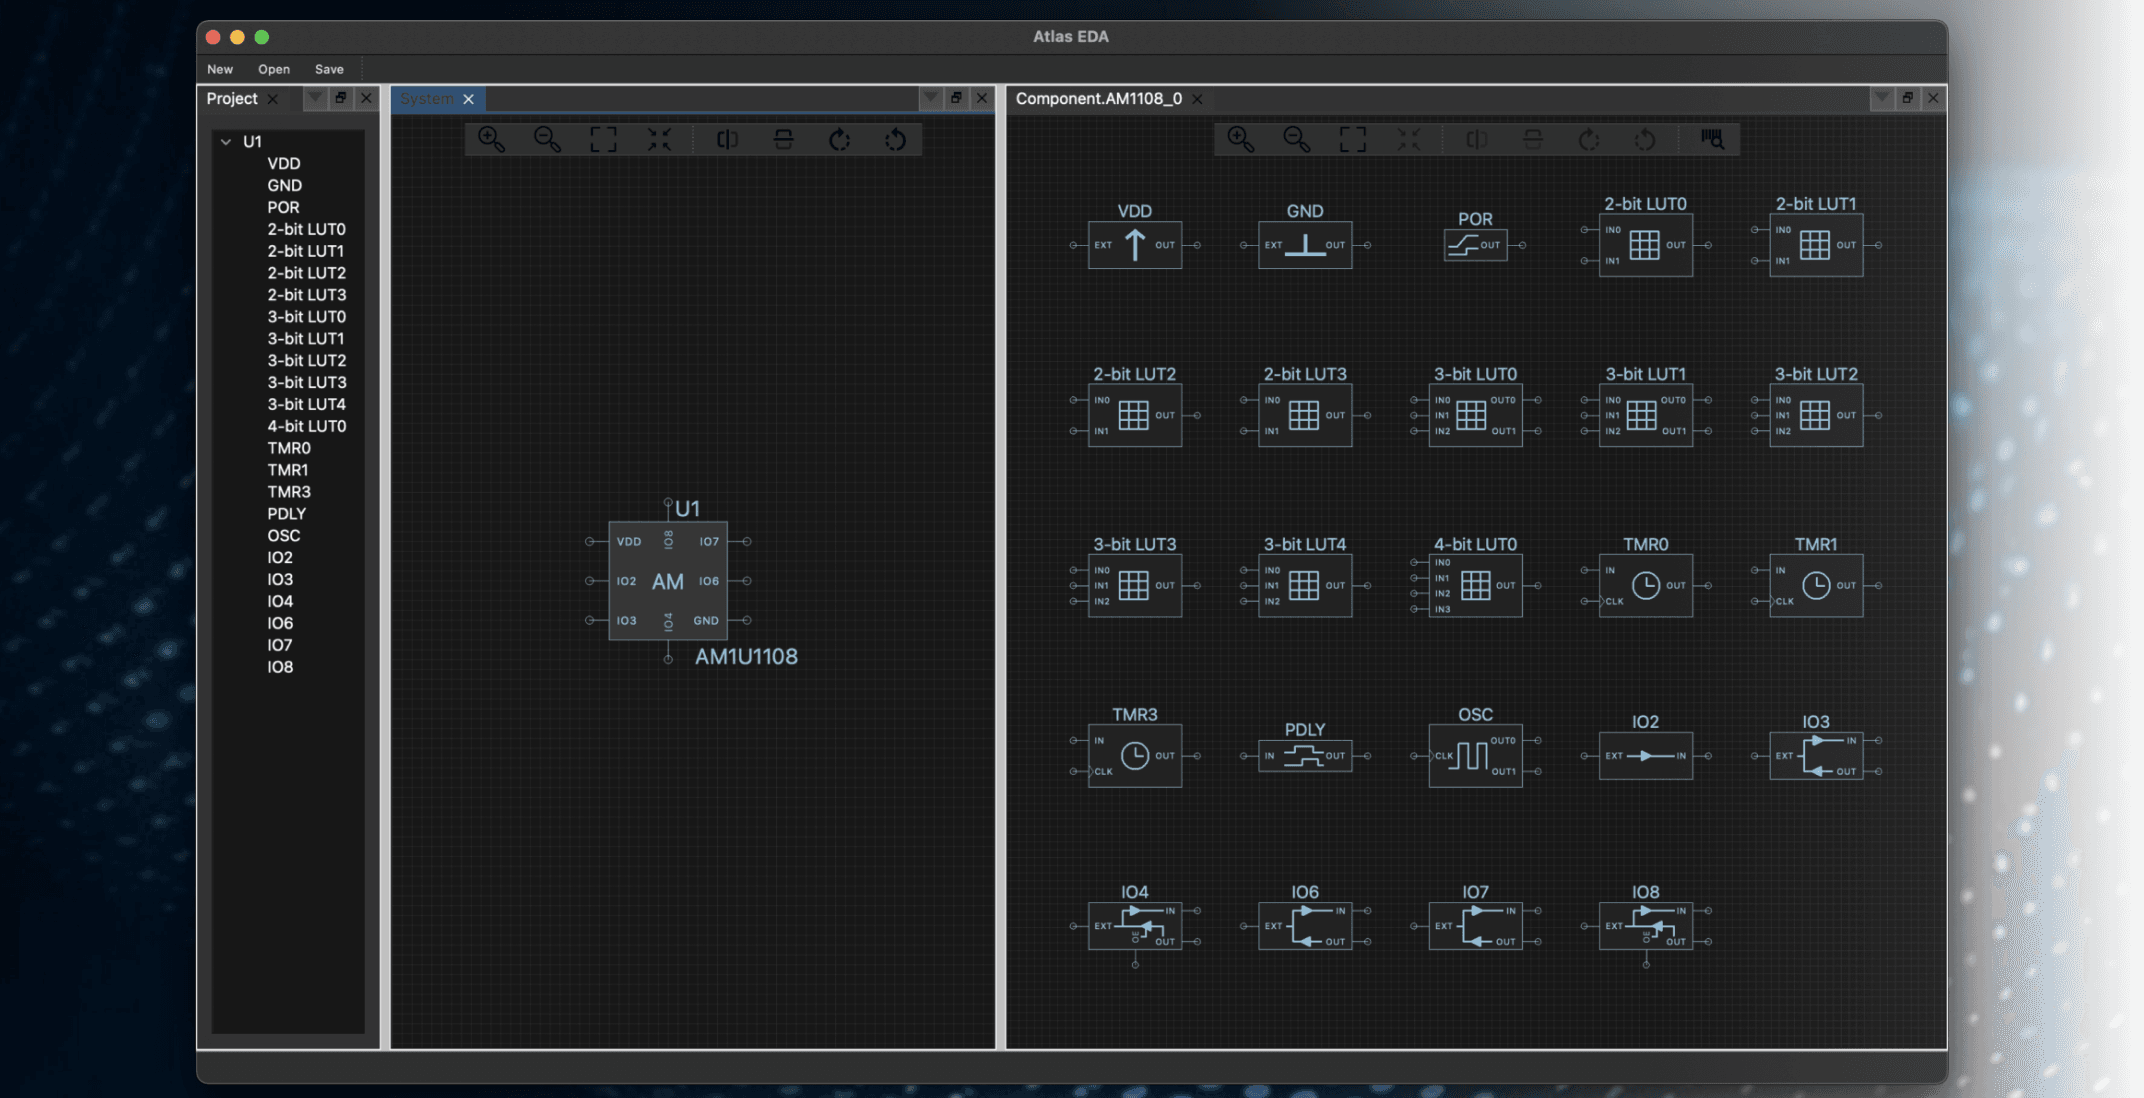Flip selection vertically in Component toolbar

tap(1533, 140)
